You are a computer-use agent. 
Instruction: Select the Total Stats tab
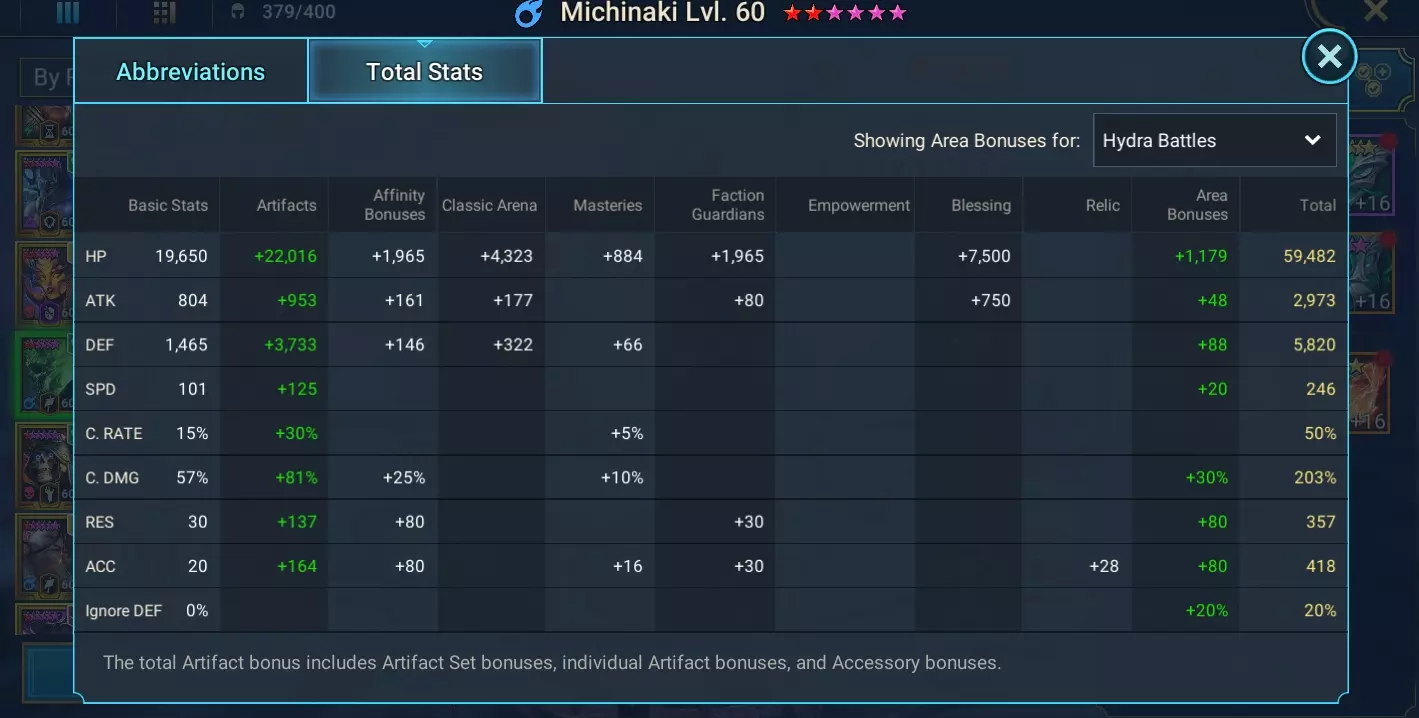coord(425,71)
